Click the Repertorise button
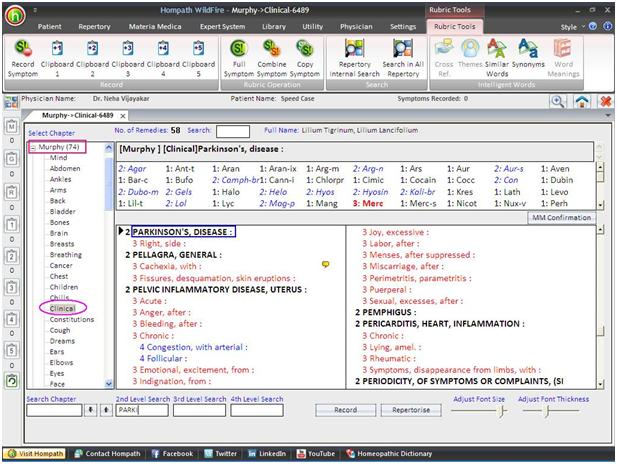This screenshot has height=464, width=617. pos(411,410)
